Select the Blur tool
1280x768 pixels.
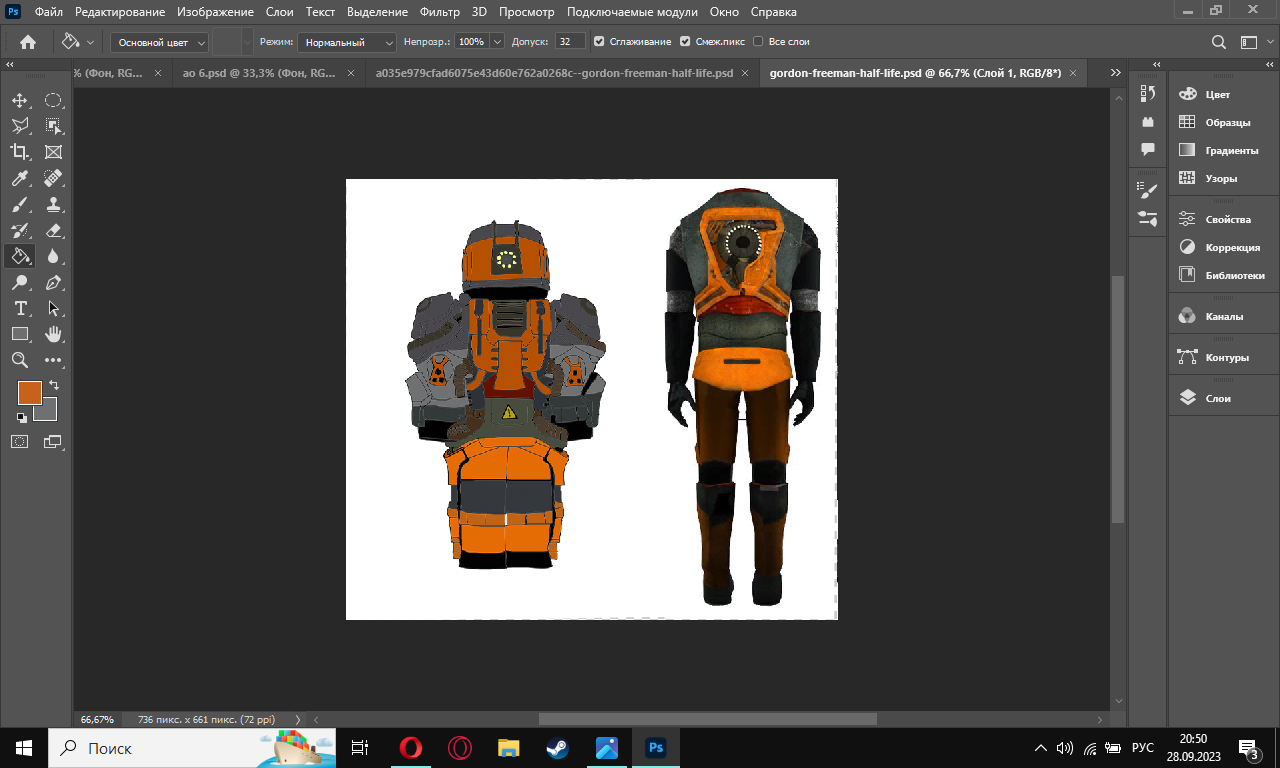pos(53,256)
